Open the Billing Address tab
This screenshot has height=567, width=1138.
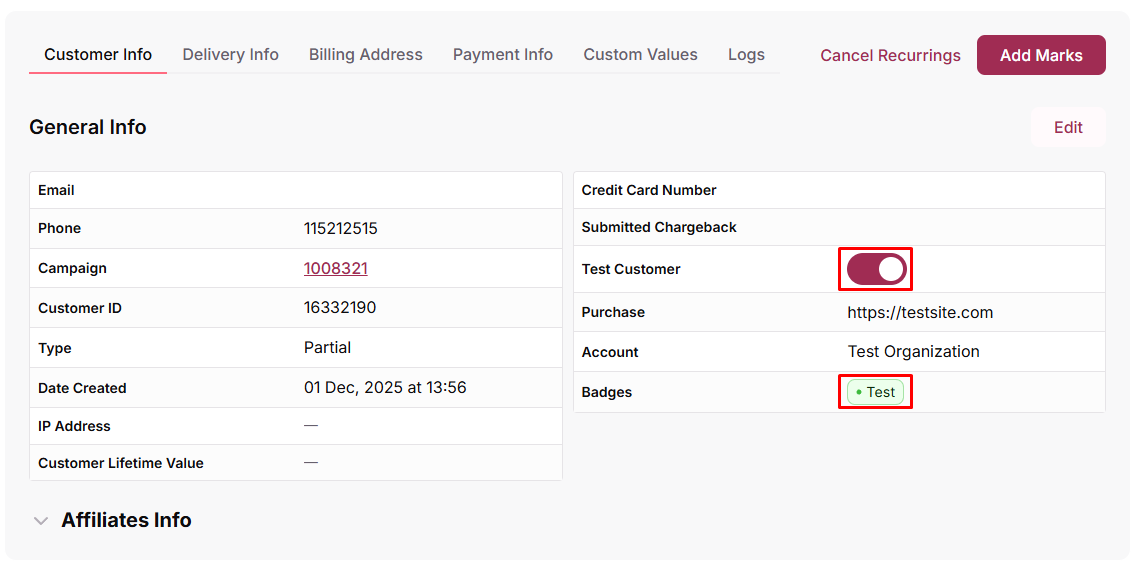366,54
